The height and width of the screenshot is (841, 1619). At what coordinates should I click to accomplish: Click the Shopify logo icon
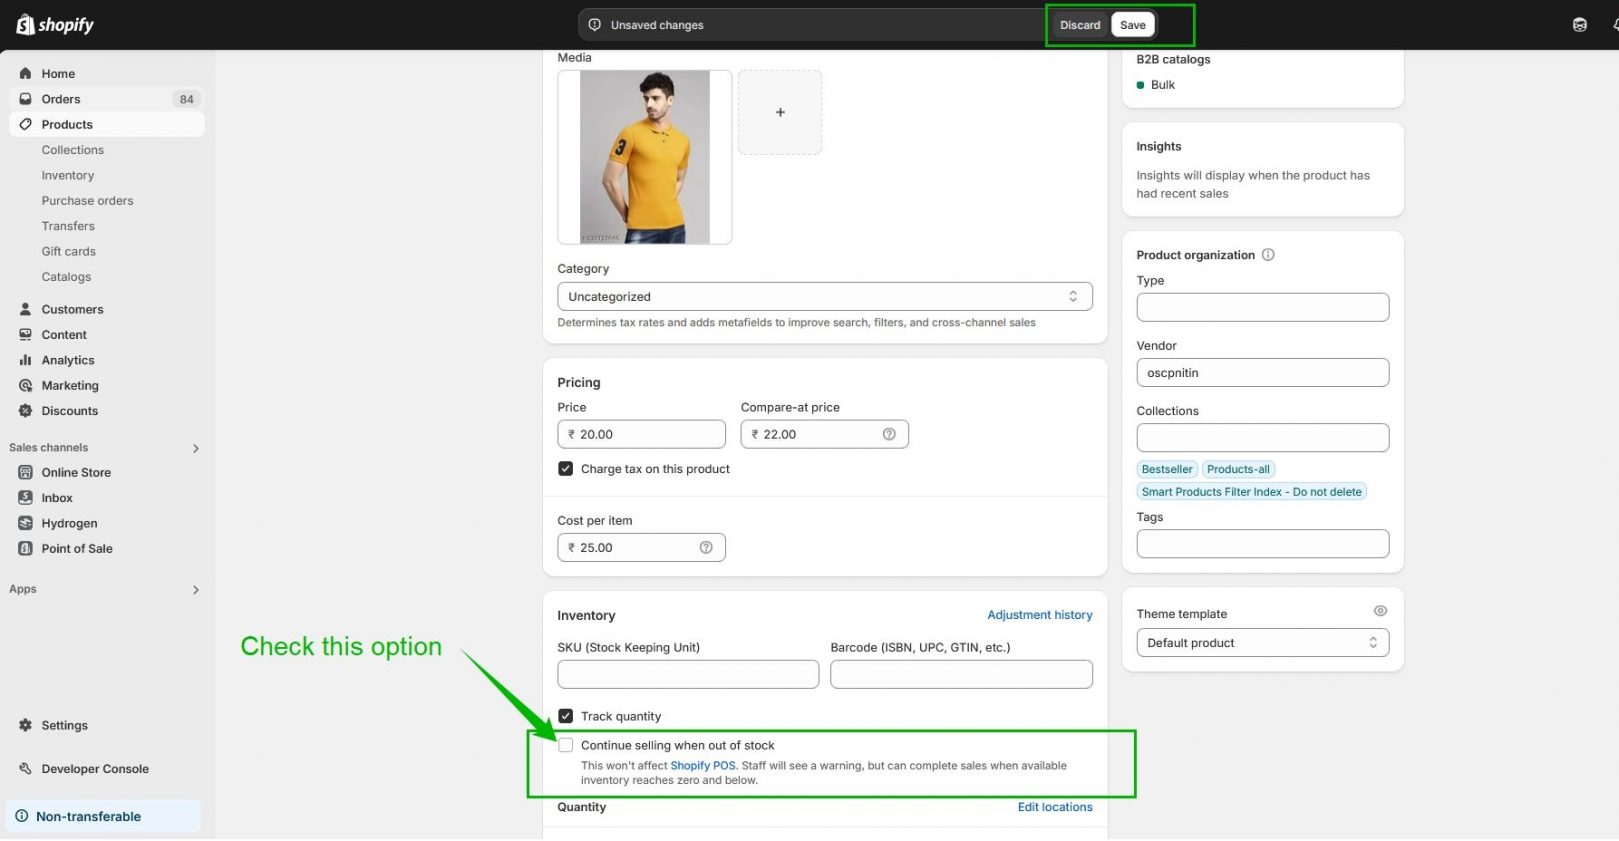point(25,25)
